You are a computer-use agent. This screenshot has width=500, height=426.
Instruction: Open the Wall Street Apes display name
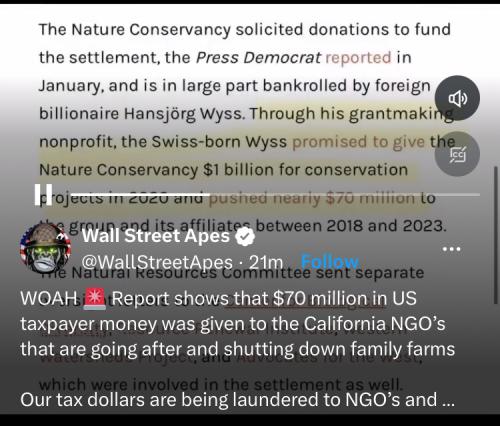[156, 236]
